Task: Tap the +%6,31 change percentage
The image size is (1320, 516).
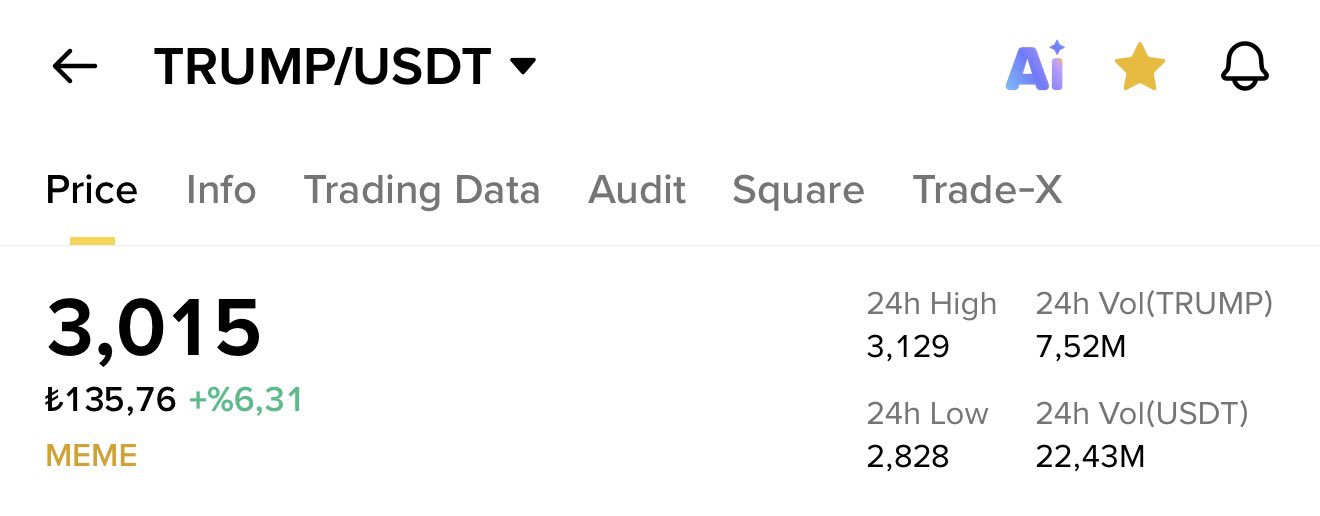Action: pos(246,400)
